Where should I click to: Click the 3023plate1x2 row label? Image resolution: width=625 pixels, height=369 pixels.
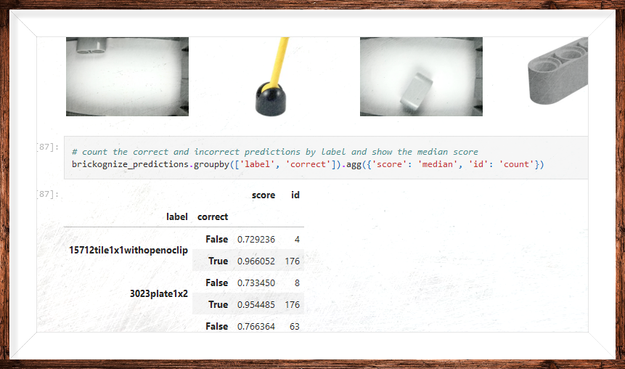coord(159,294)
